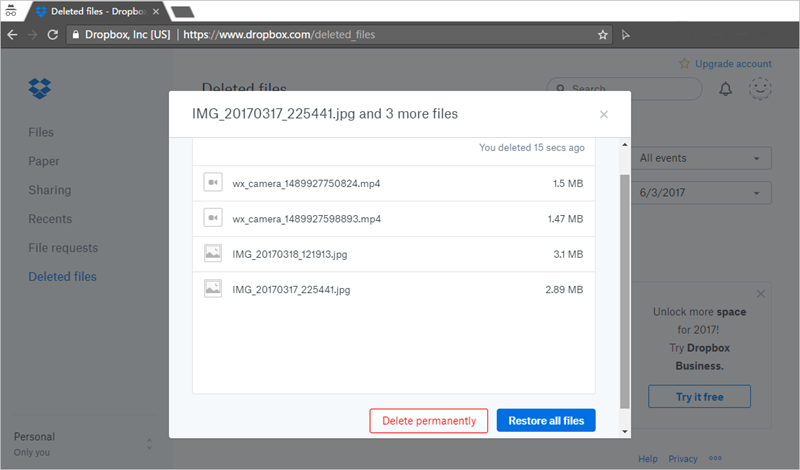
Task: Click the cursor extension icon in toolbar
Action: [x=626, y=35]
